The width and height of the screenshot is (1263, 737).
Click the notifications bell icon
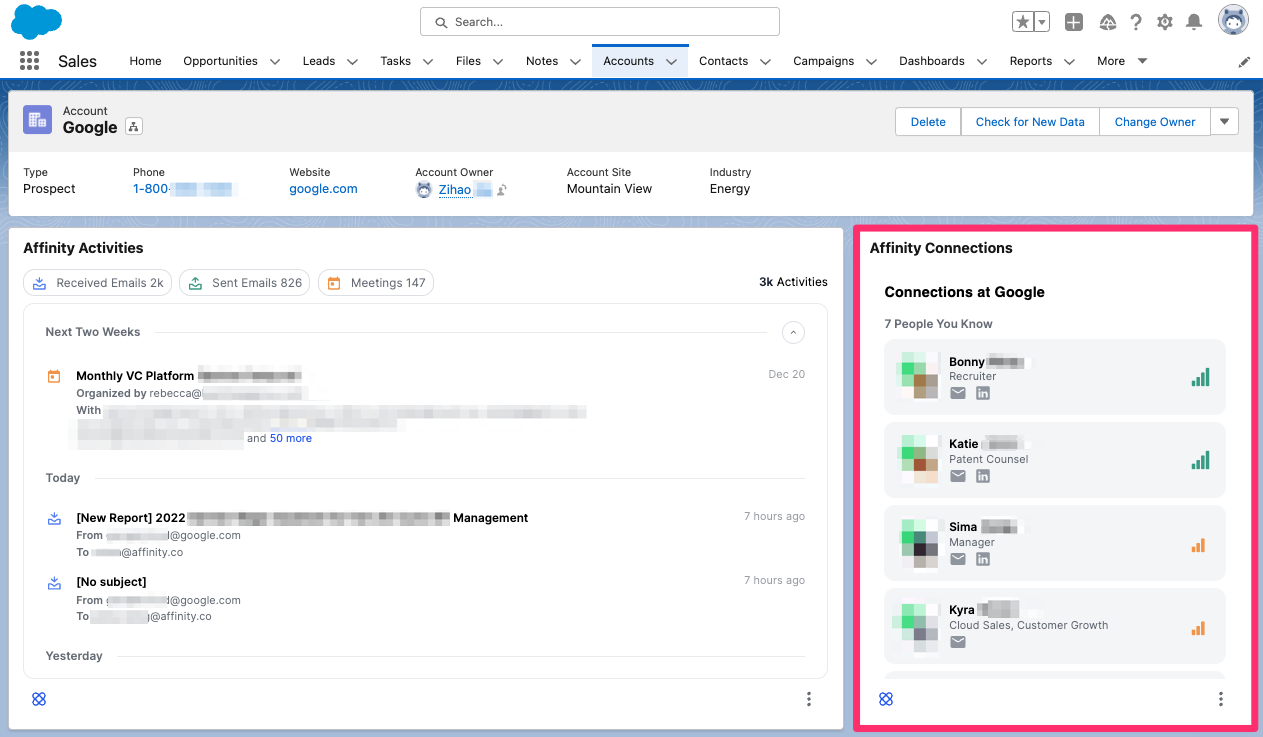point(1194,21)
